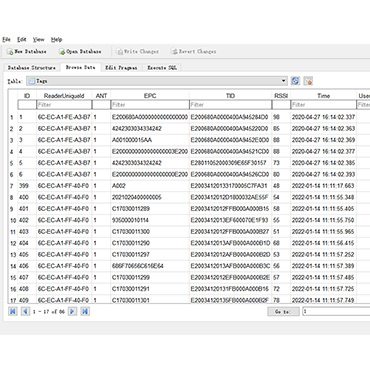Select RSSI cell 73 in row 5
Screen dimensions: 370x370
(281, 163)
